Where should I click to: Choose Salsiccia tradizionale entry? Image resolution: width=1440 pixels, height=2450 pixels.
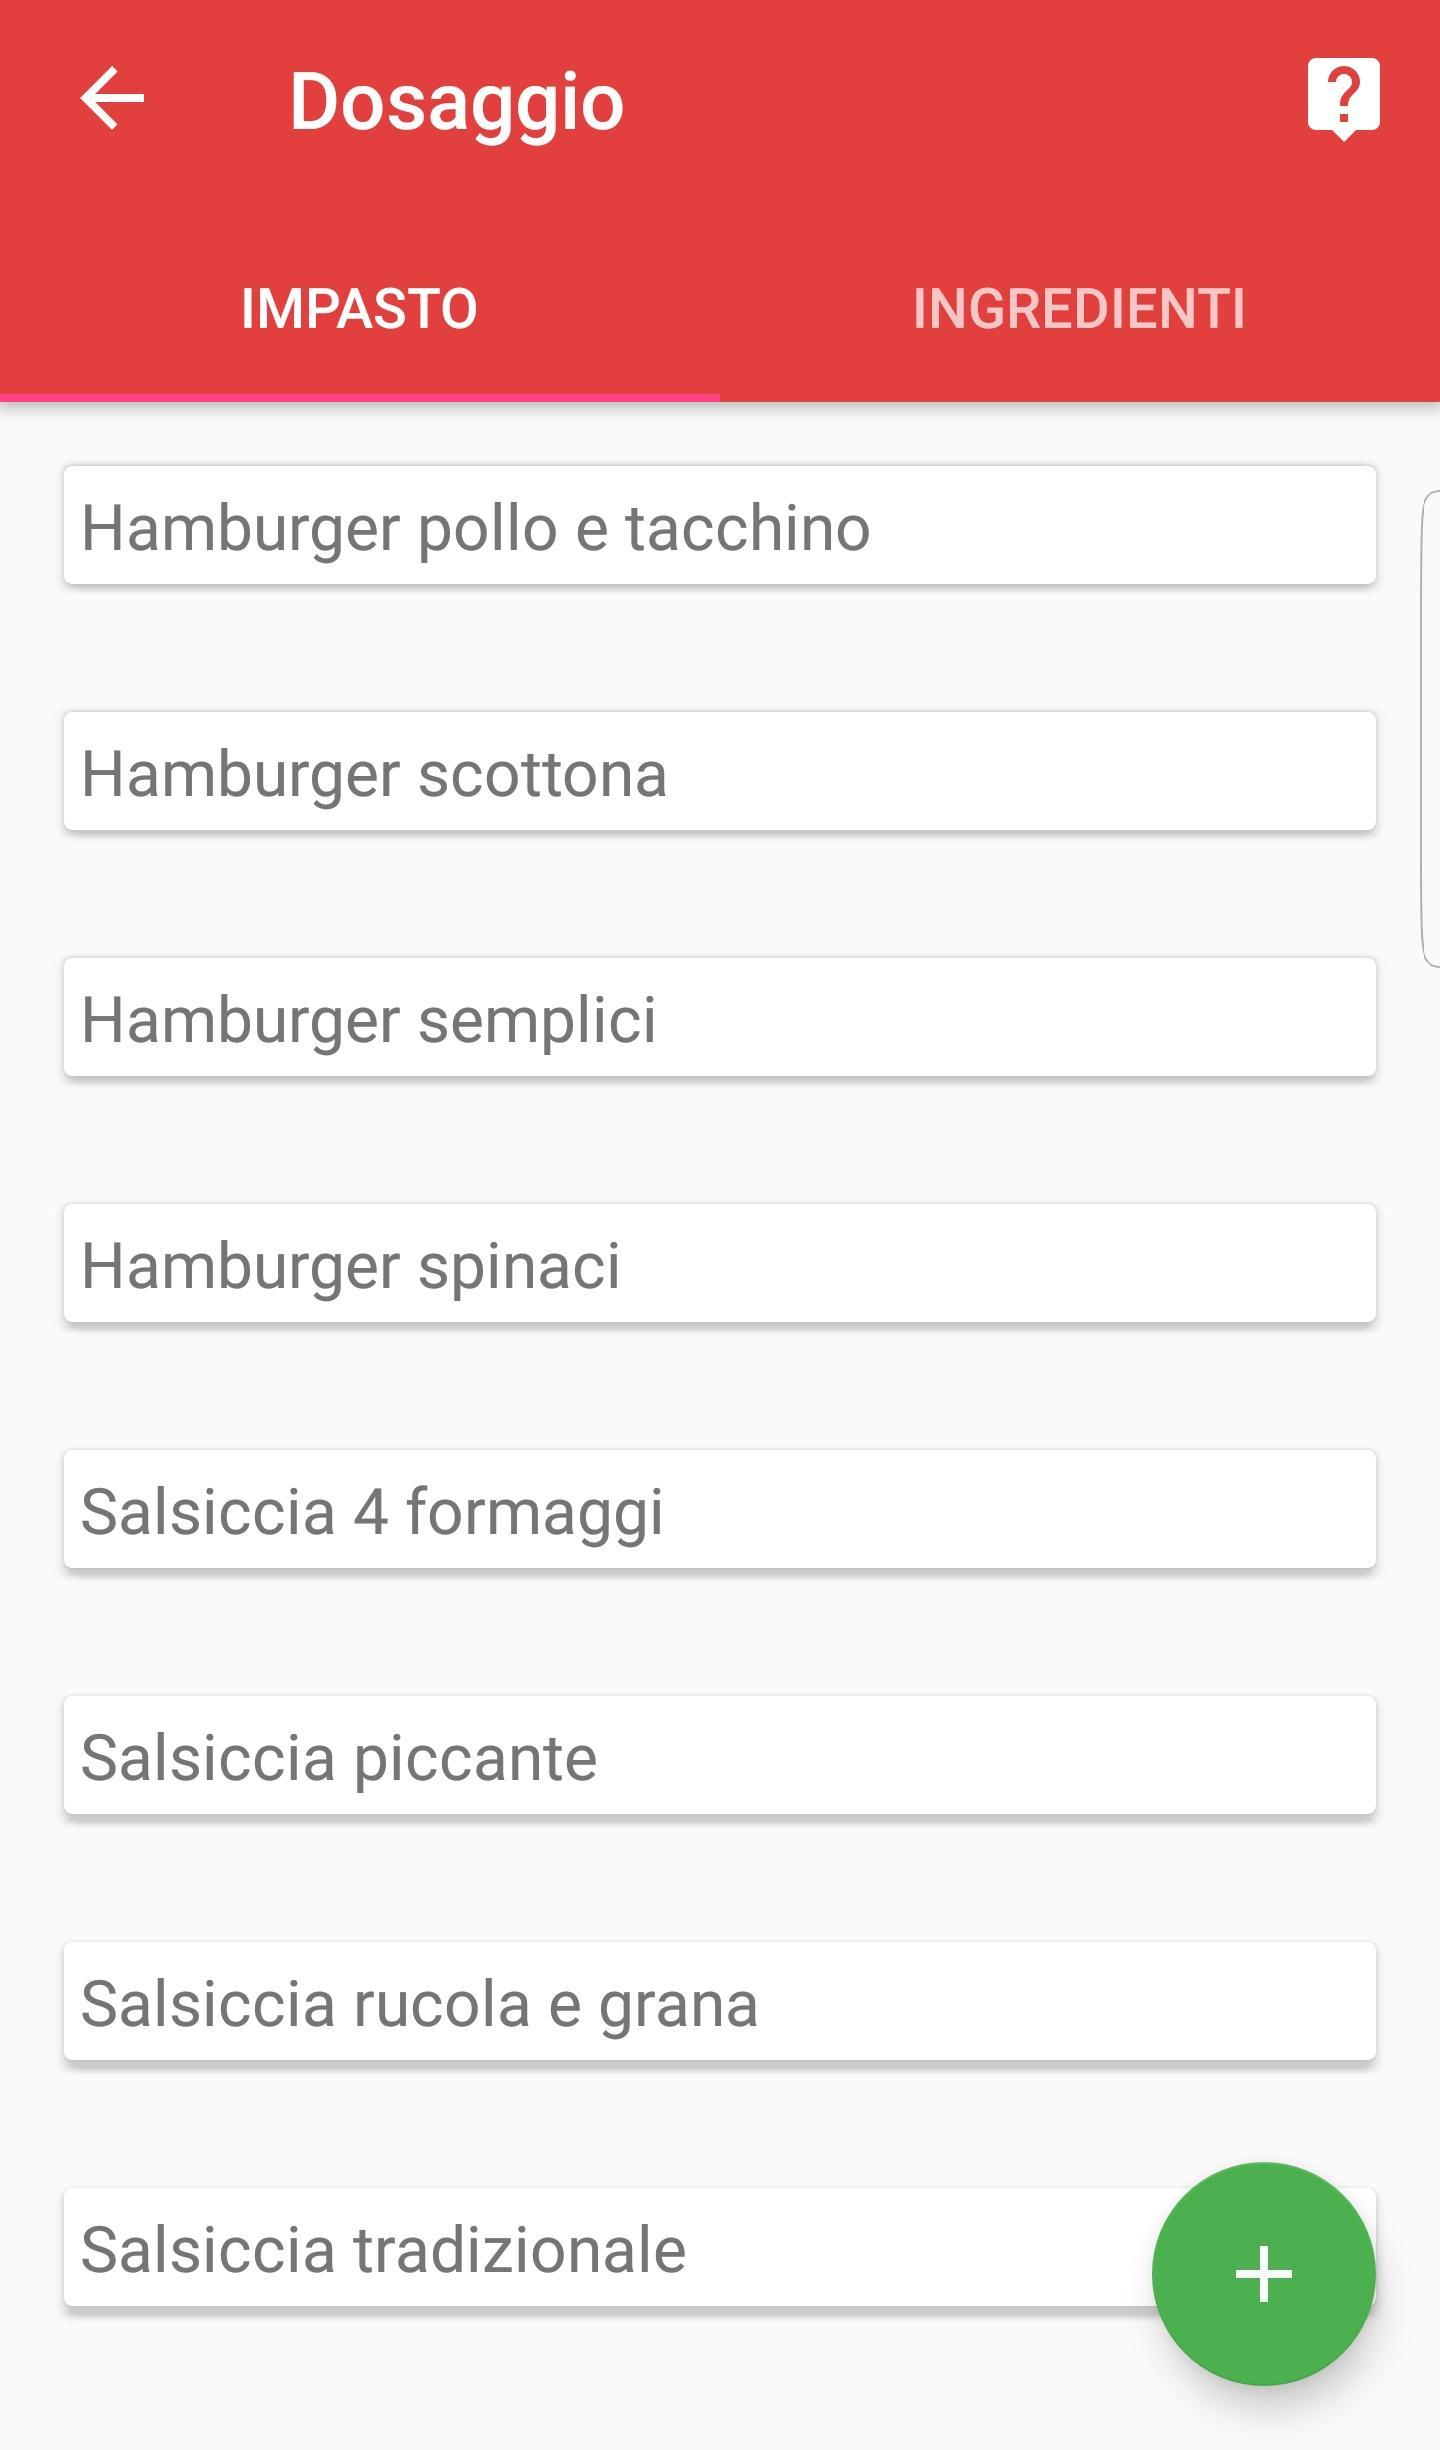coord(608,2247)
